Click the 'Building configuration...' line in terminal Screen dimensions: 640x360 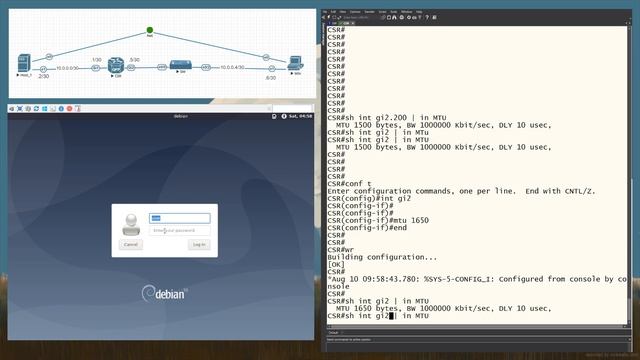[382, 257]
